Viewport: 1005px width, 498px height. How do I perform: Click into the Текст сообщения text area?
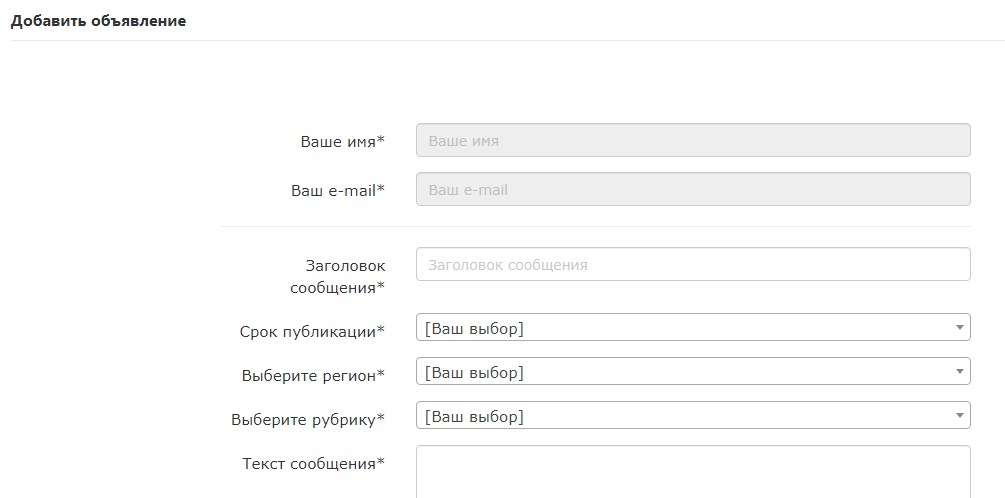[x=693, y=472]
